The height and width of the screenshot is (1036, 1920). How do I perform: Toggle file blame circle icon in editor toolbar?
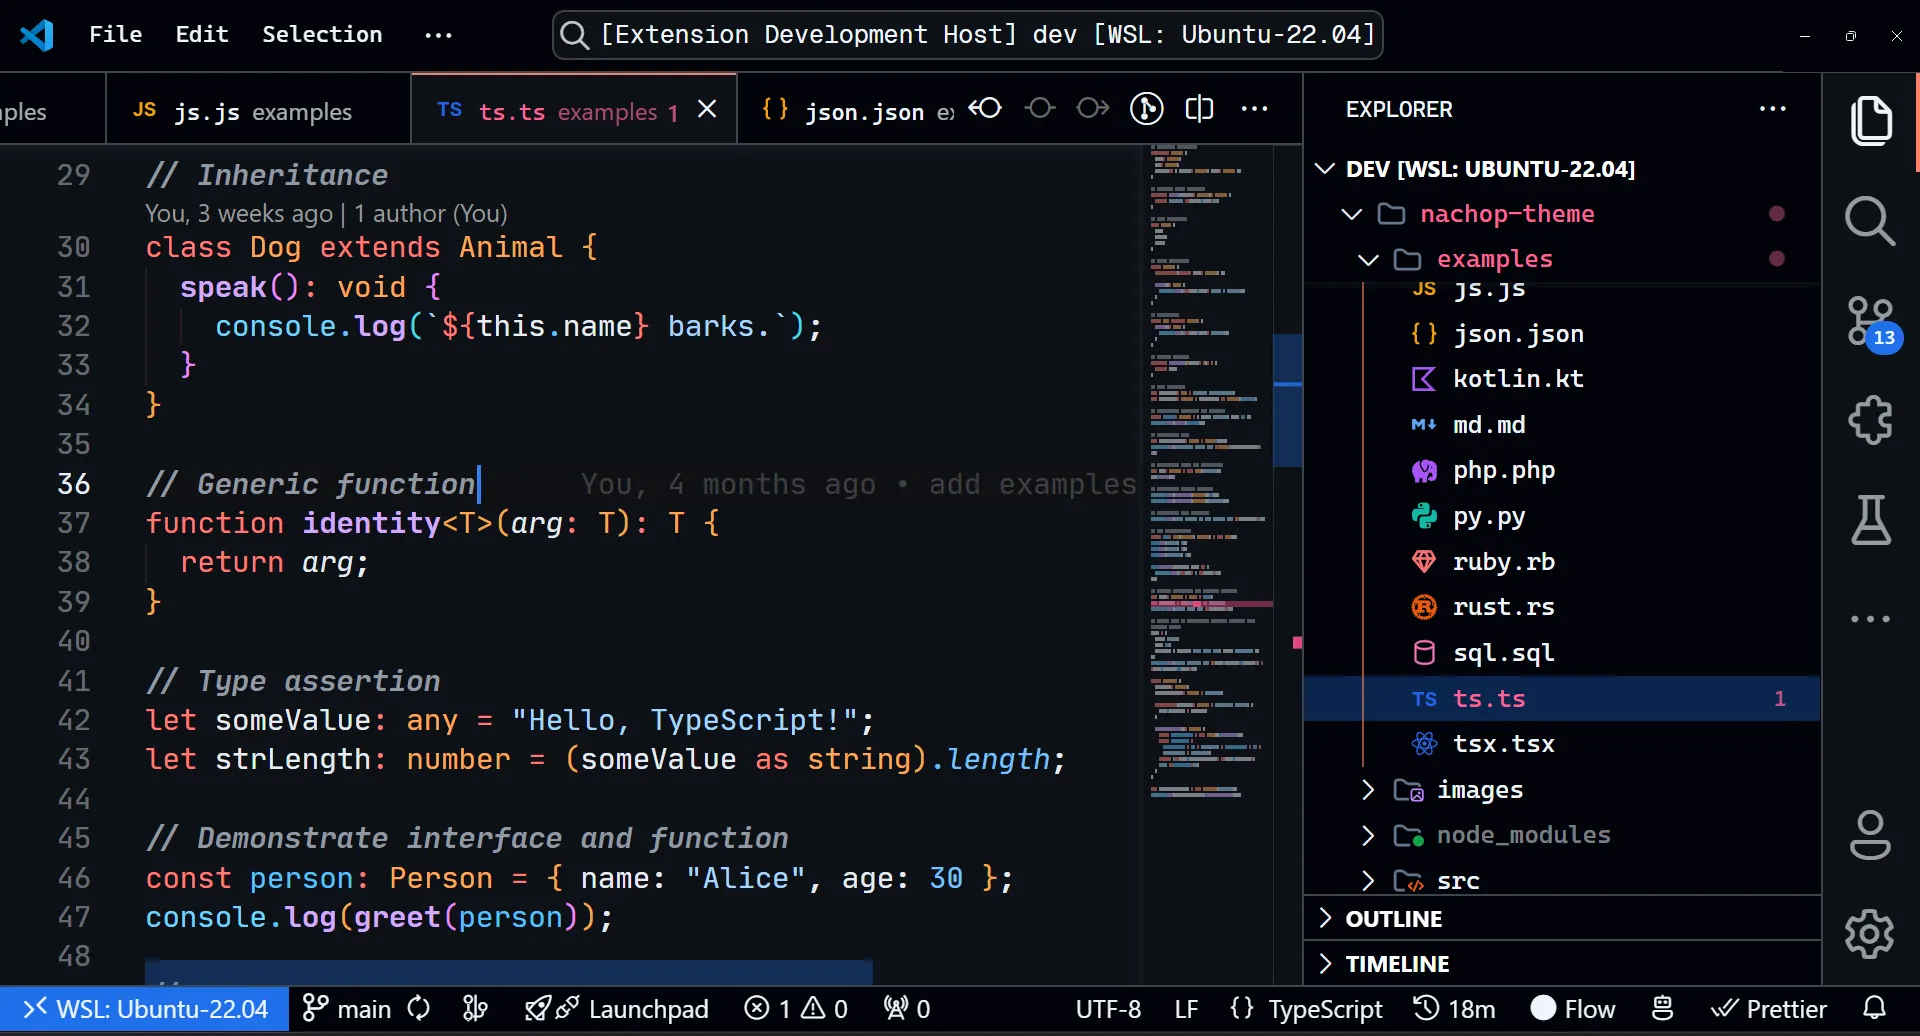(1146, 108)
